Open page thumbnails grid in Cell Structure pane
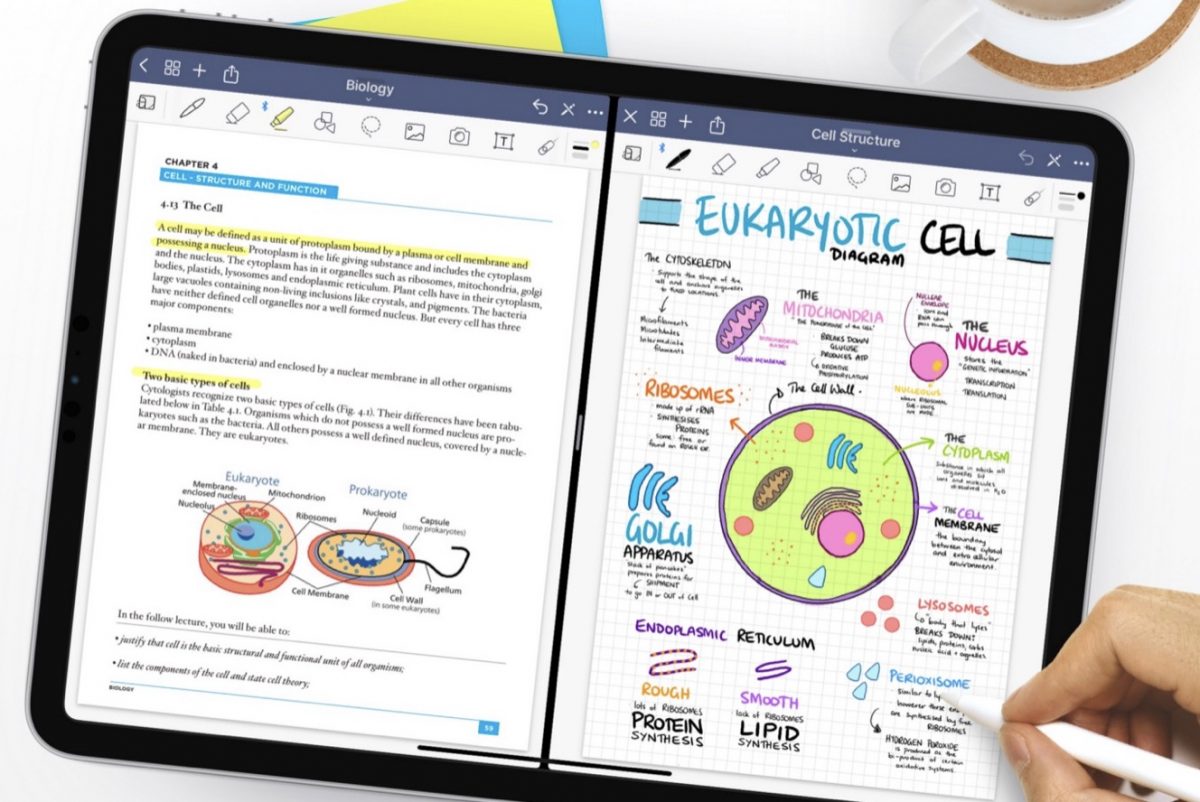The height and width of the screenshot is (802, 1200). click(658, 119)
